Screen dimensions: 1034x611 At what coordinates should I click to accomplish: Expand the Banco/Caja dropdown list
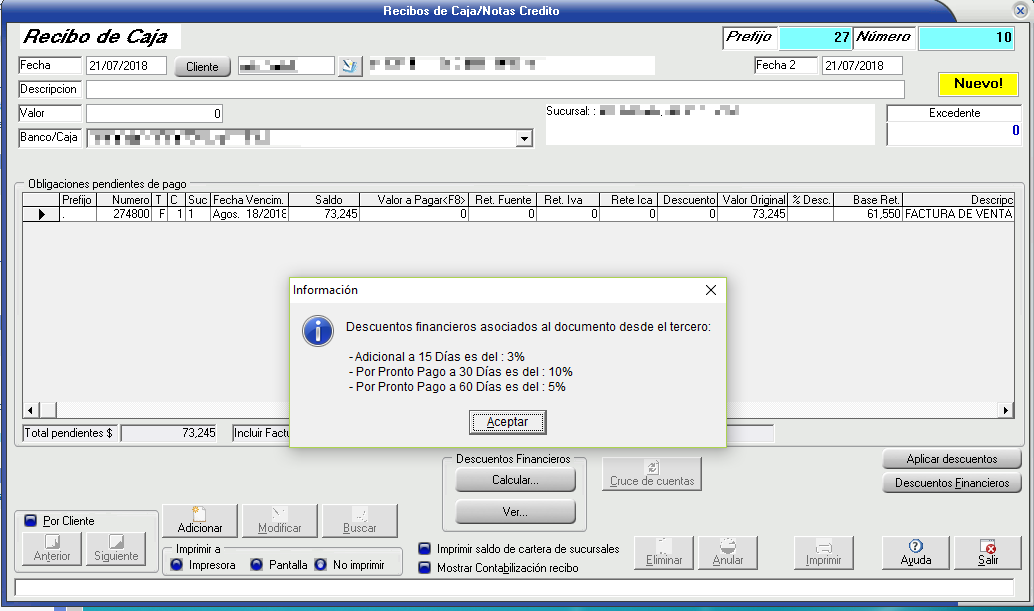[x=523, y=139]
